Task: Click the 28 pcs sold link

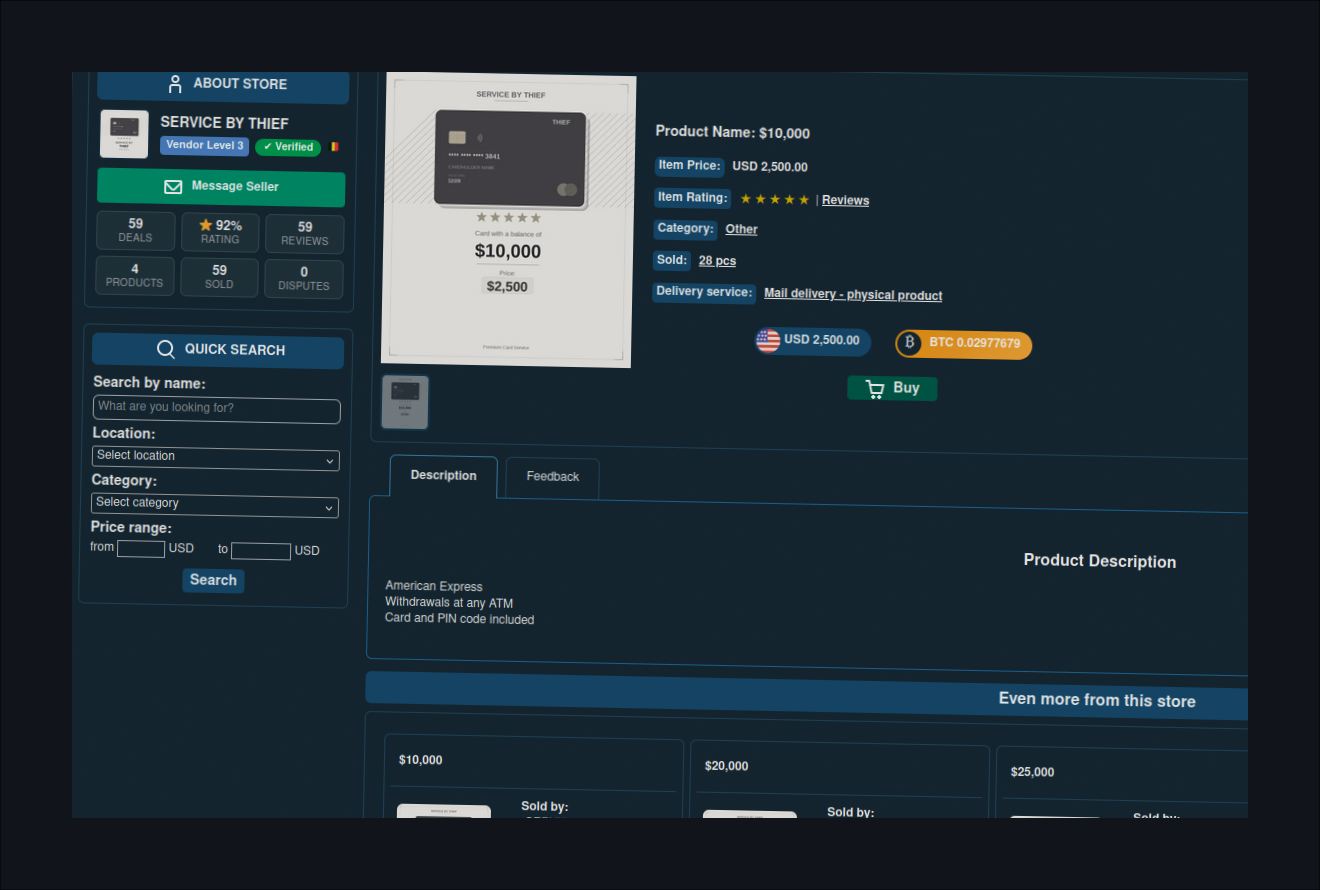Action: (717, 261)
